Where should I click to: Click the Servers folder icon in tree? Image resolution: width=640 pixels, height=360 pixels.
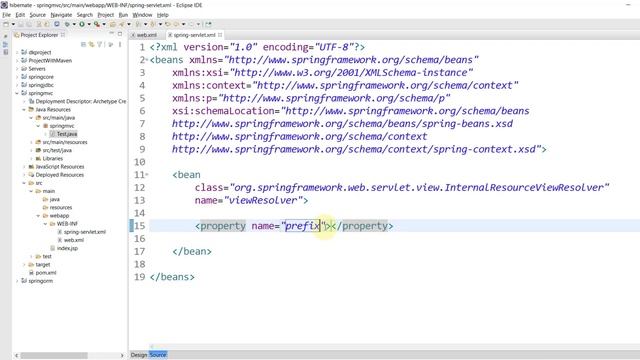24,69
